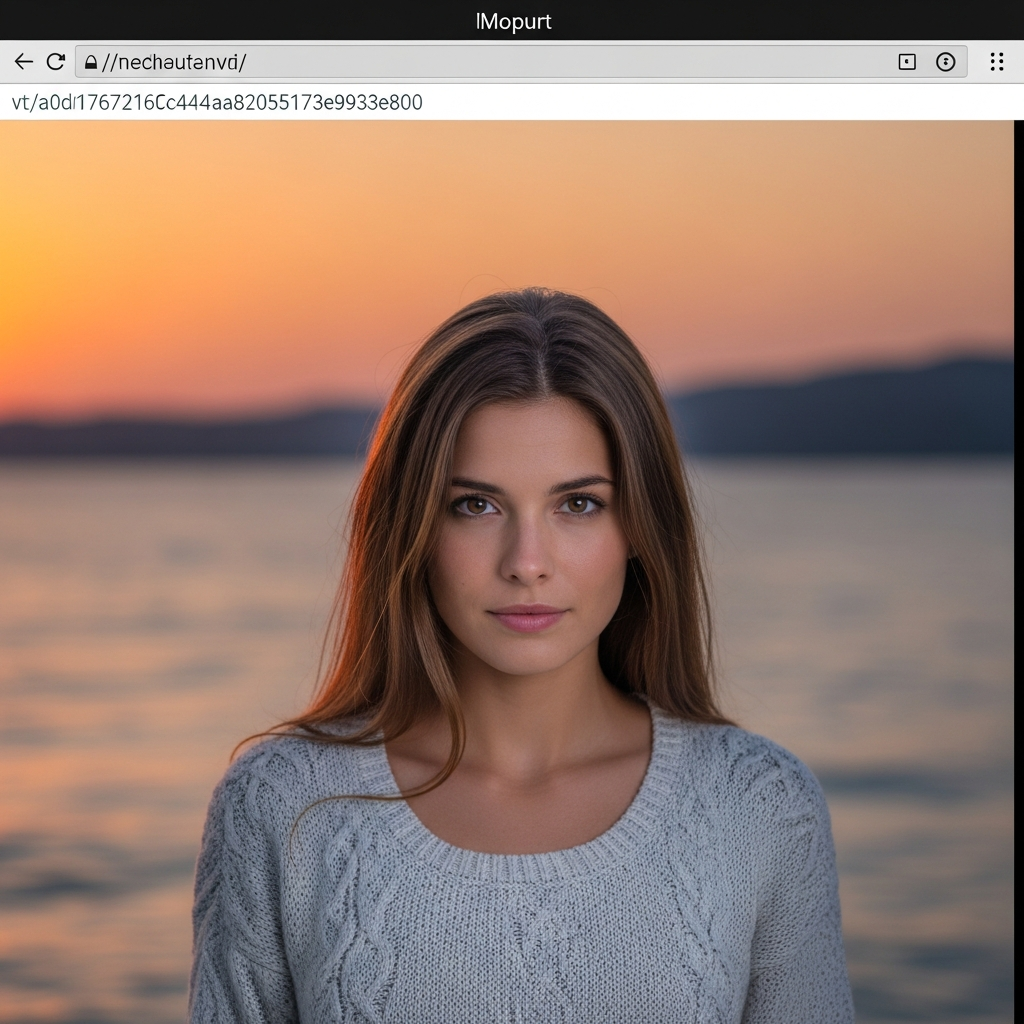Click the back arrow button
Image resolution: width=1024 pixels, height=1024 pixels.
tap(24, 62)
